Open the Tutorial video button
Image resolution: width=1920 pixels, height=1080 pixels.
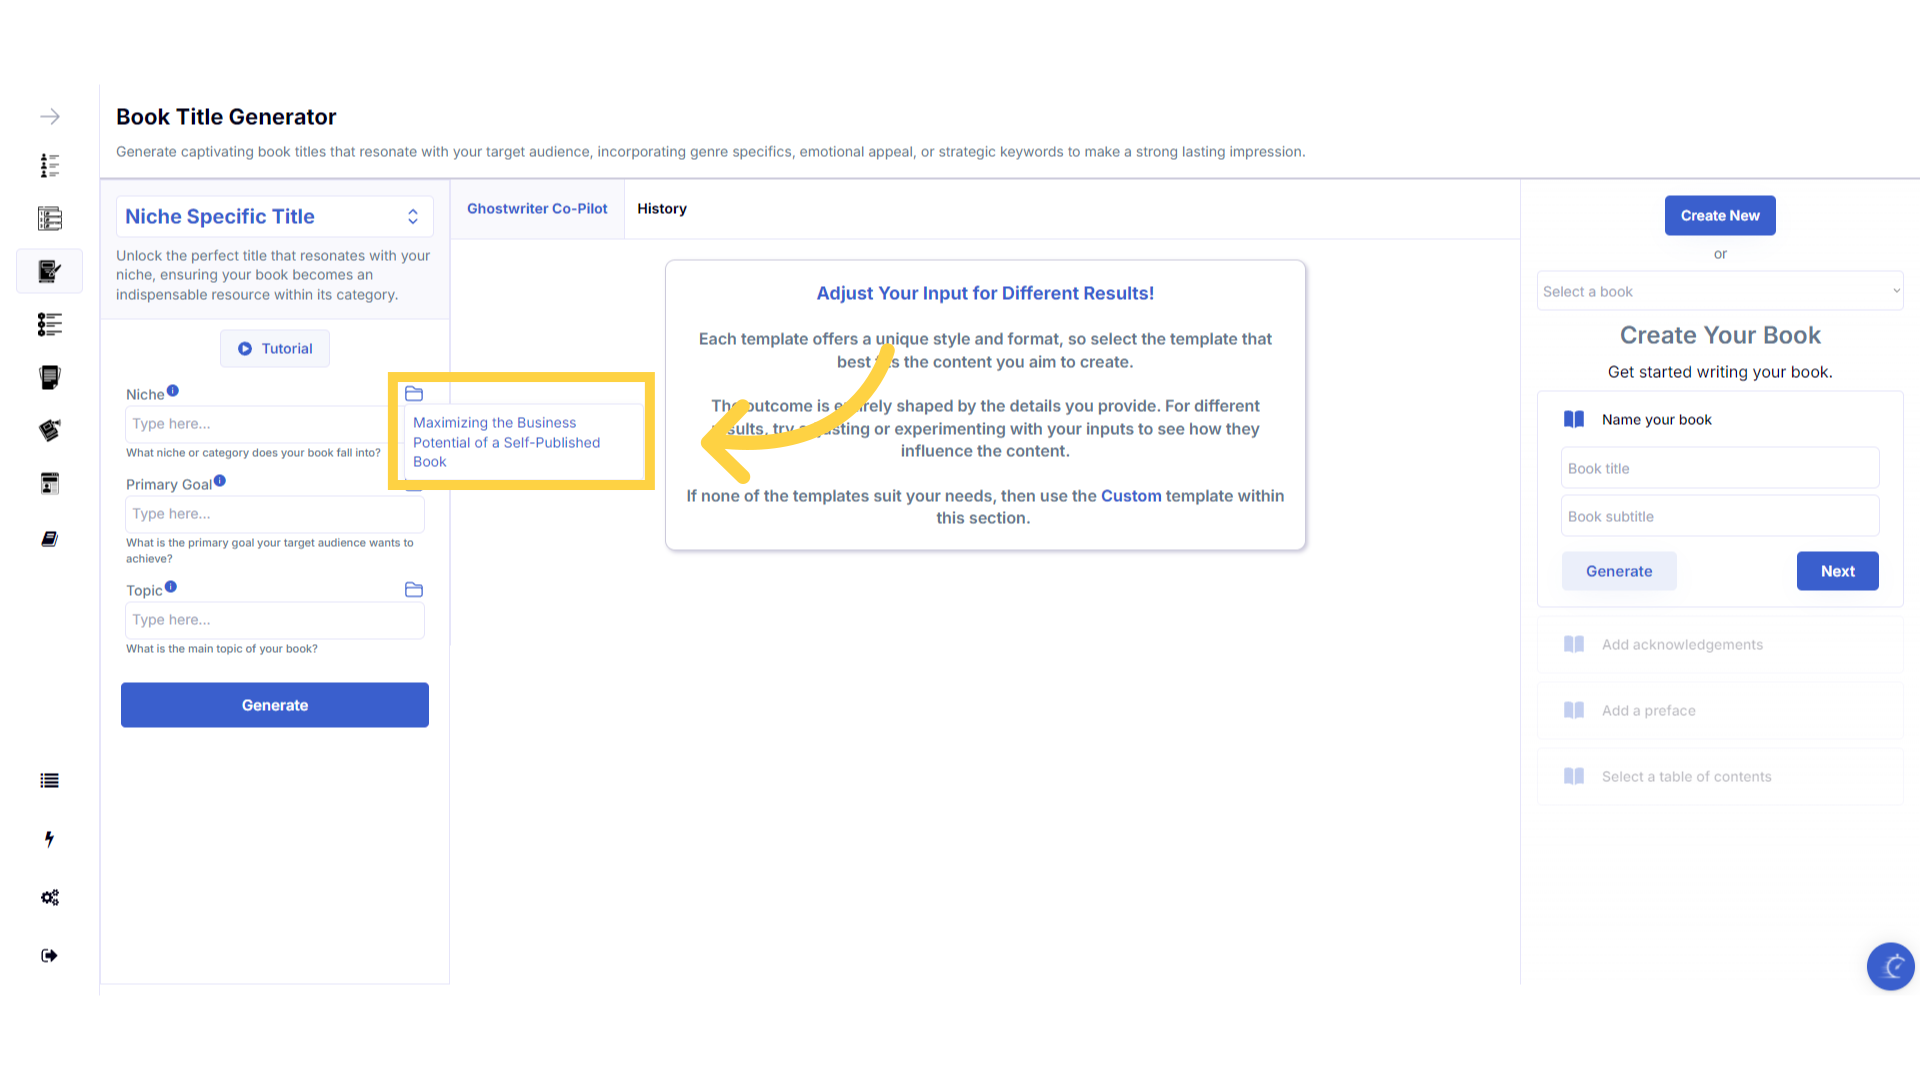point(275,349)
